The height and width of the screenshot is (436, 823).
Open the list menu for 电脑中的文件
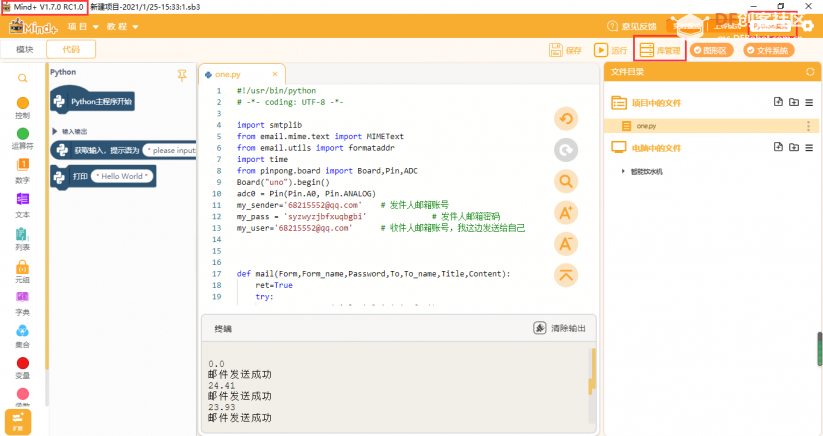[x=809, y=147]
